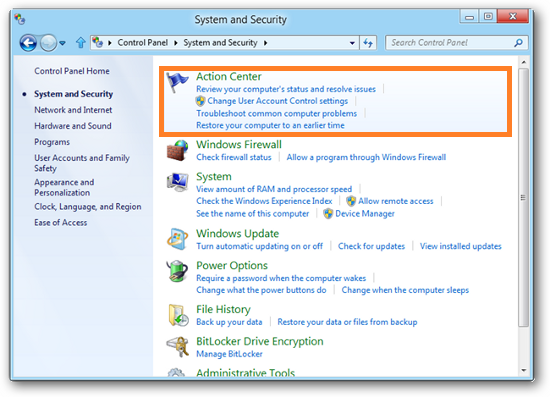Open Change User Account Control settings

tap(277, 101)
